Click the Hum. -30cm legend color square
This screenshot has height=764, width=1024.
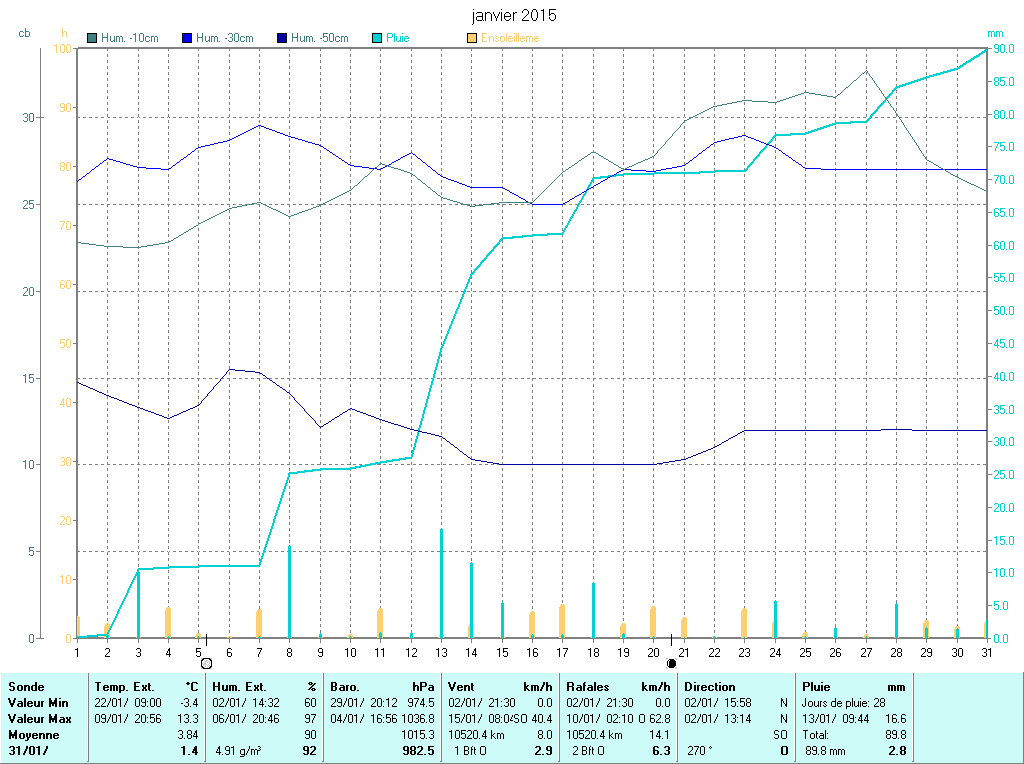coord(187,39)
